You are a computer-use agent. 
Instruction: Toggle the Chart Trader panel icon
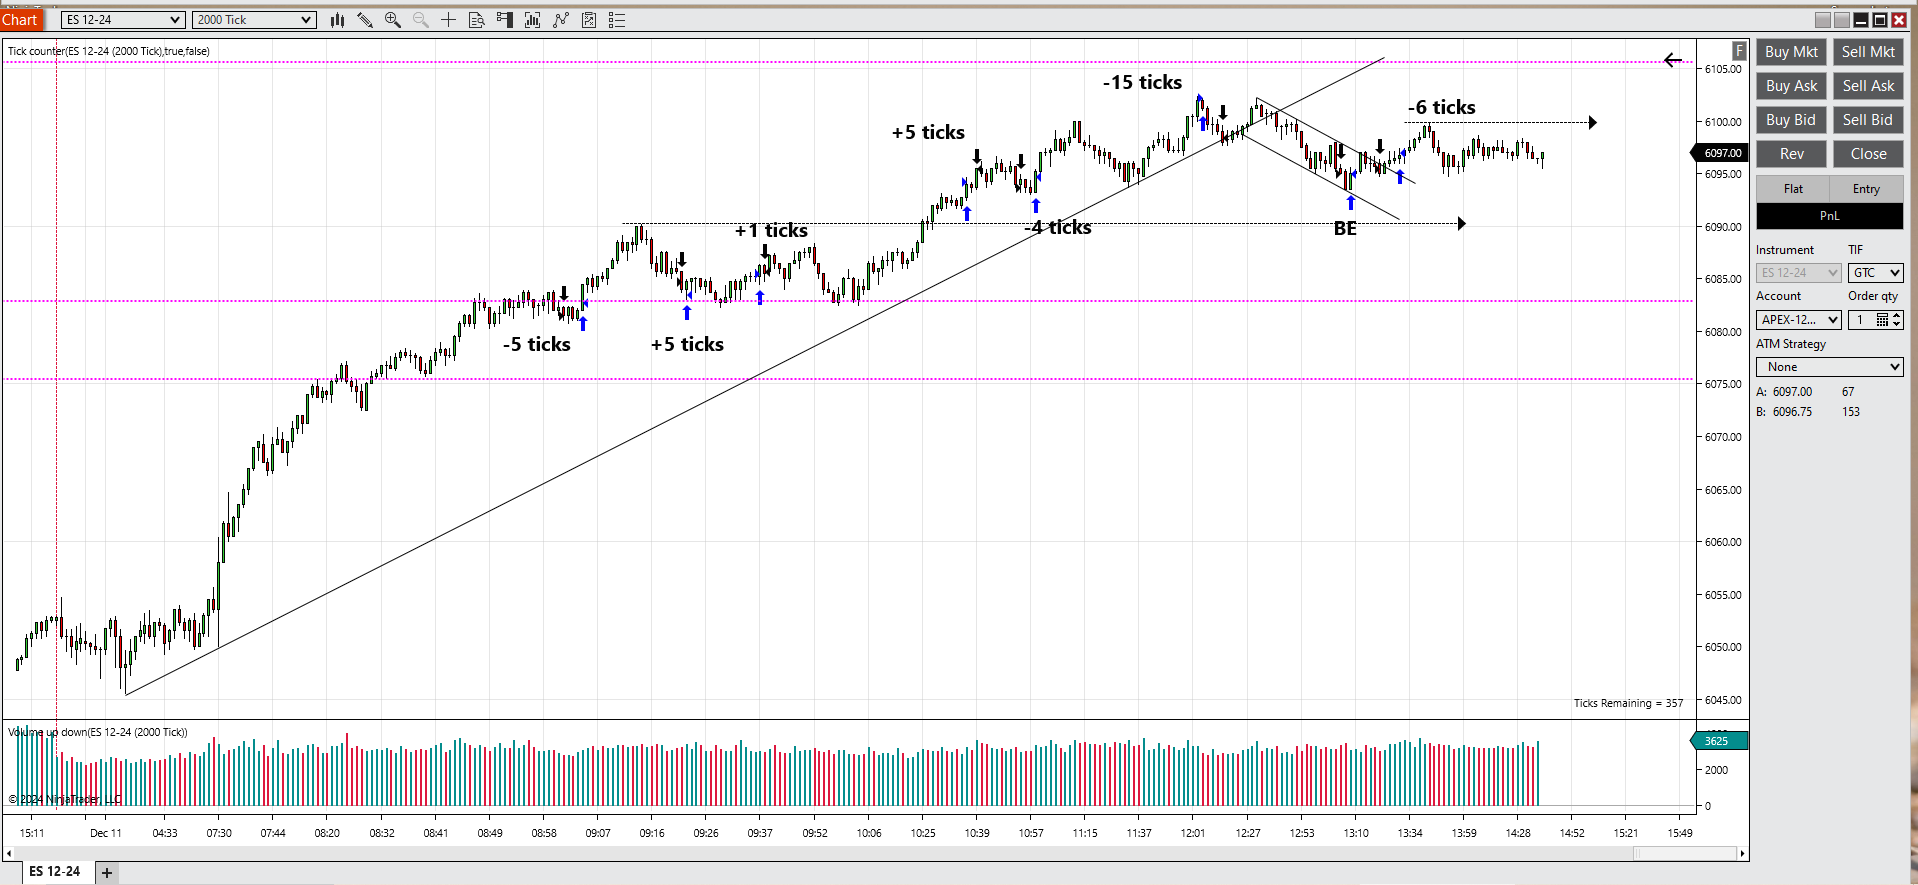click(505, 20)
